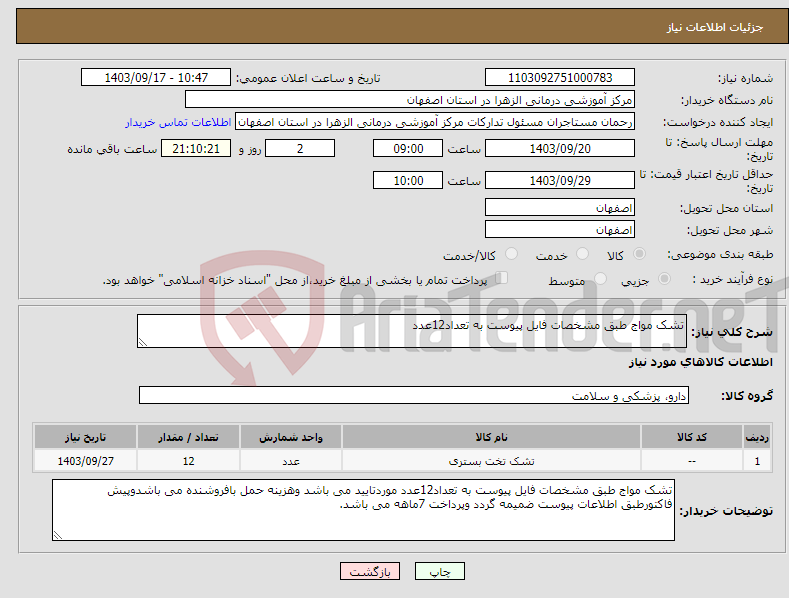
Task: Click response deadline time 09:00
Action: [x=408, y=148]
